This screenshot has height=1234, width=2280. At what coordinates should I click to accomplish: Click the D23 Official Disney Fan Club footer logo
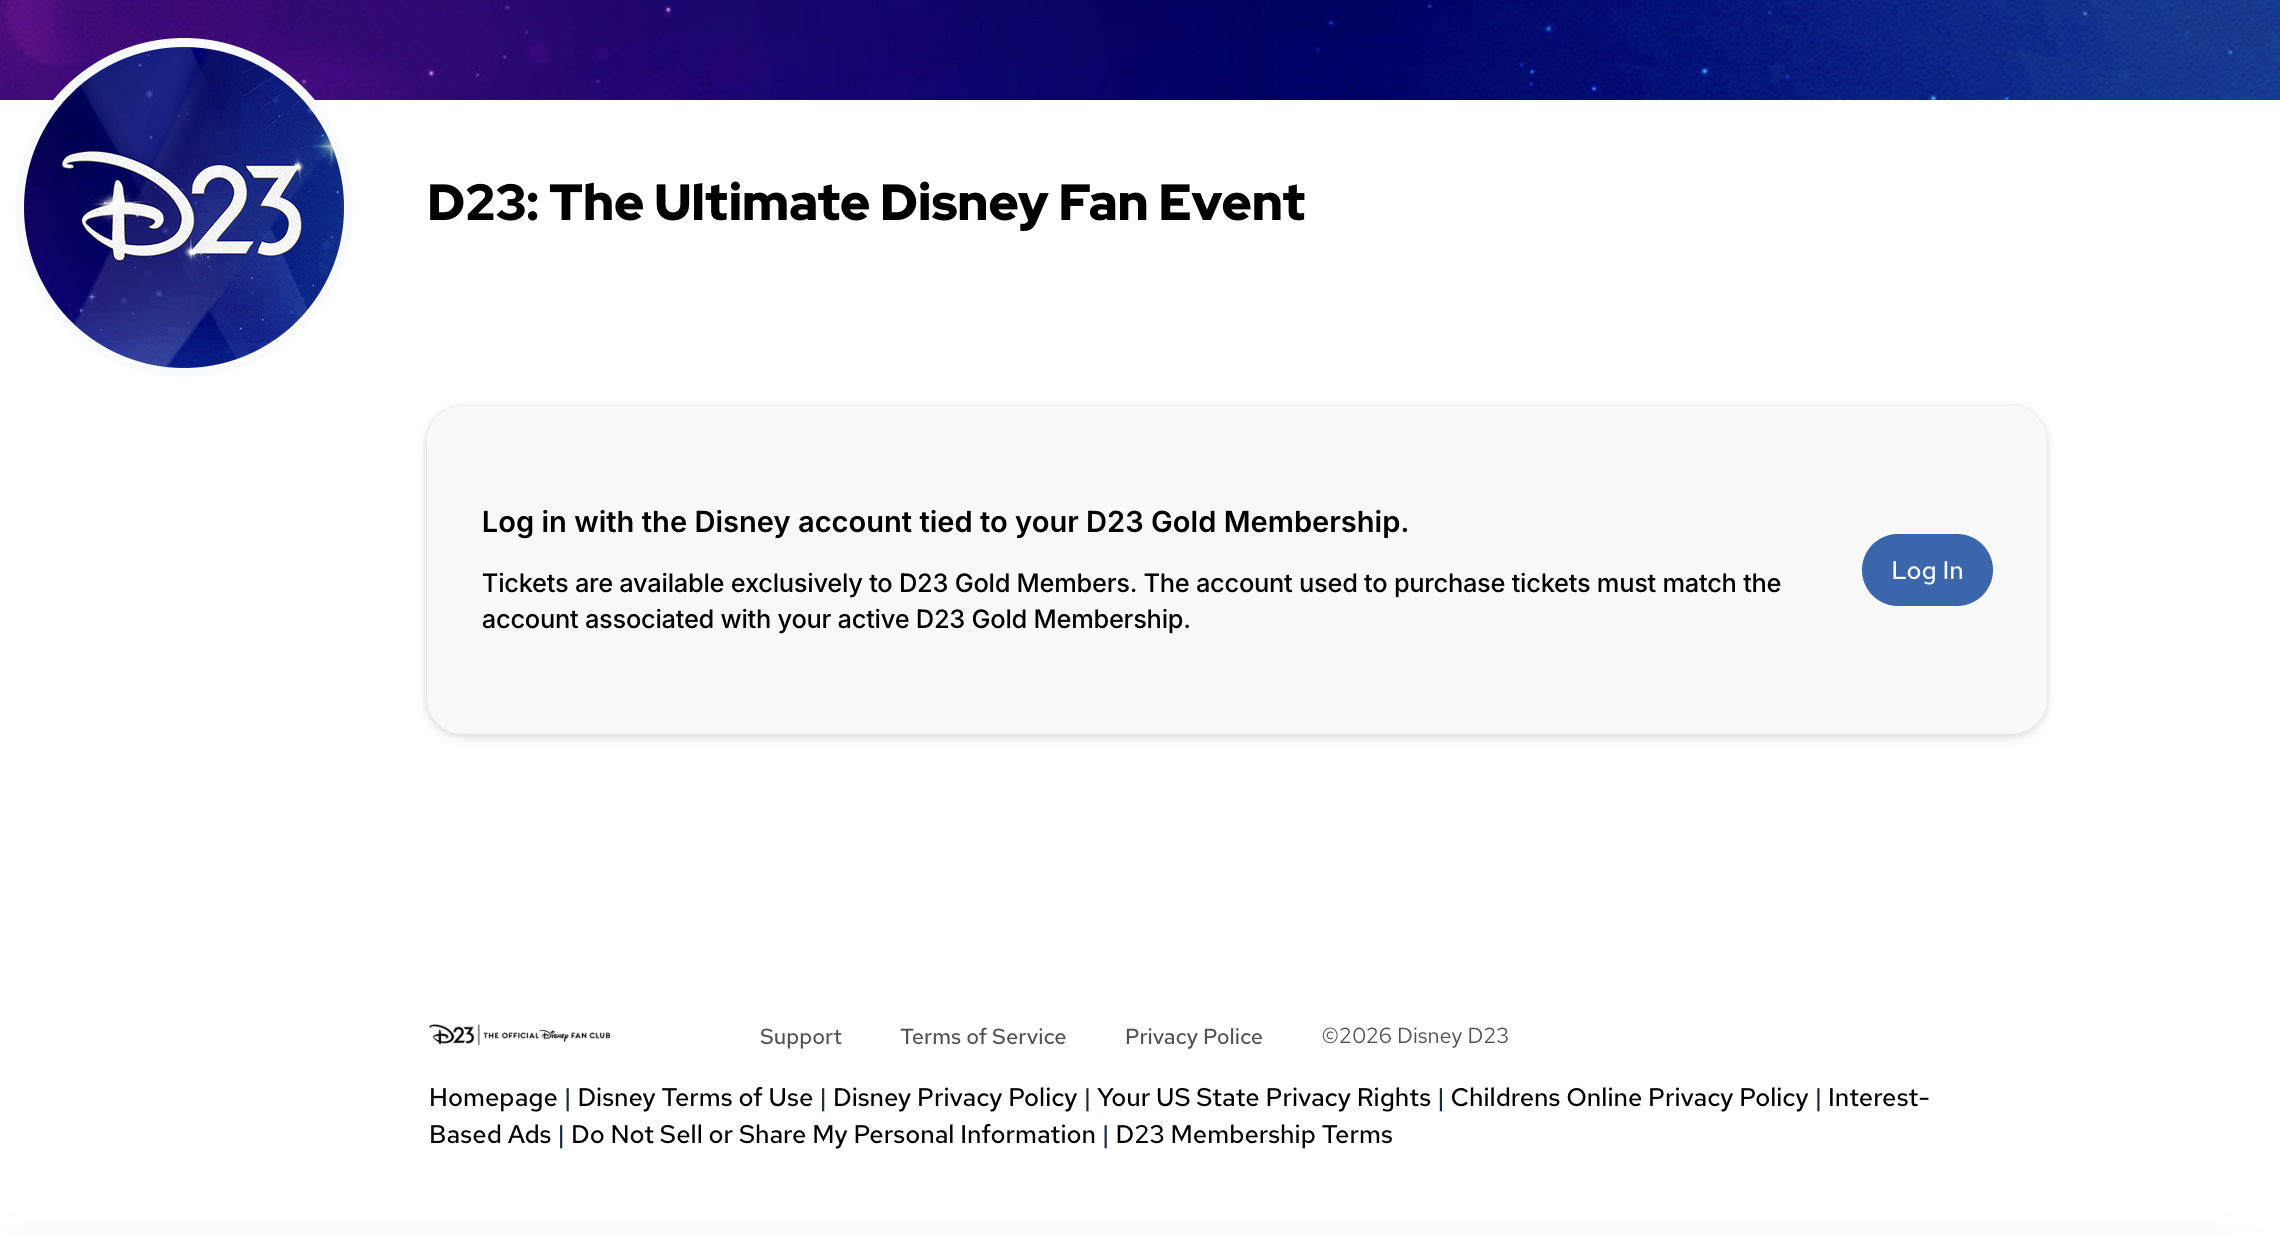(522, 1036)
